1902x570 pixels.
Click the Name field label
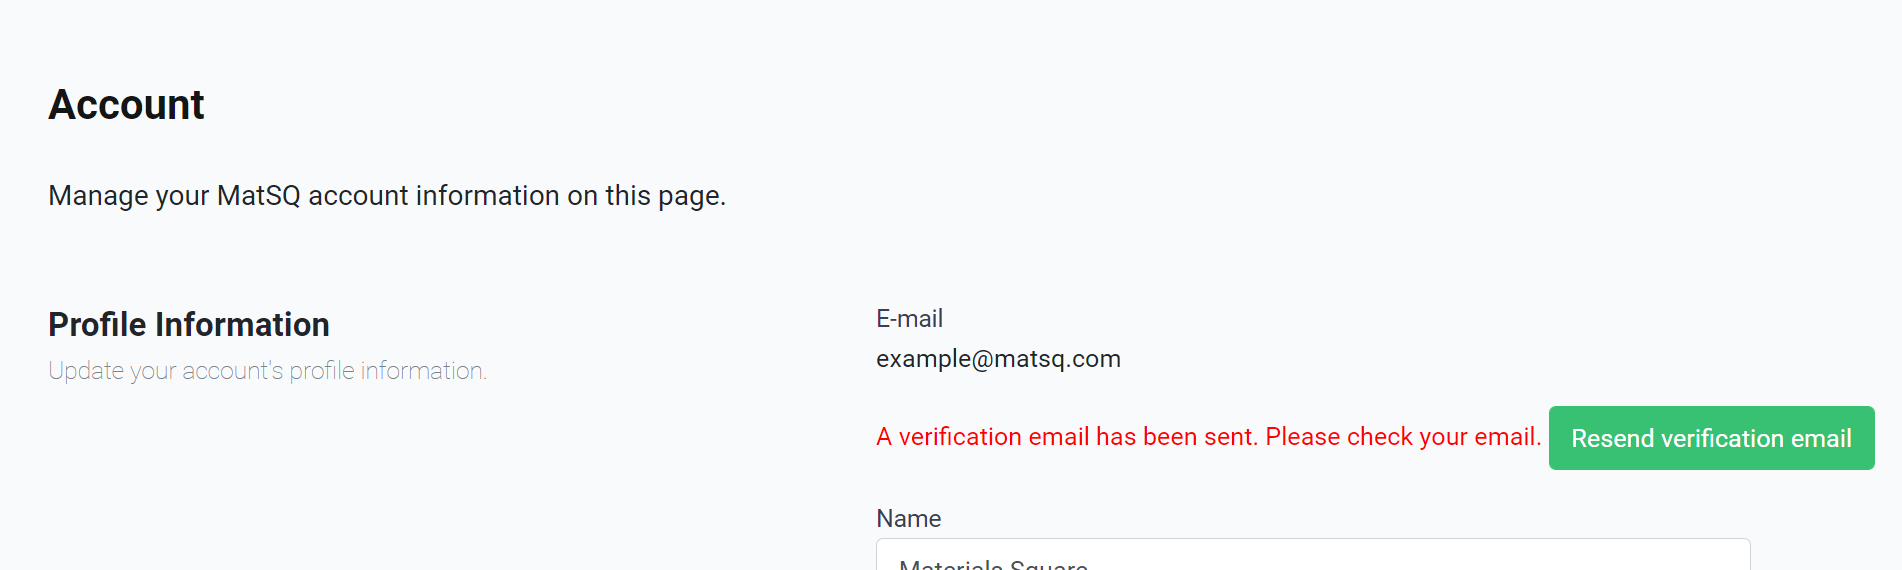coord(908,519)
